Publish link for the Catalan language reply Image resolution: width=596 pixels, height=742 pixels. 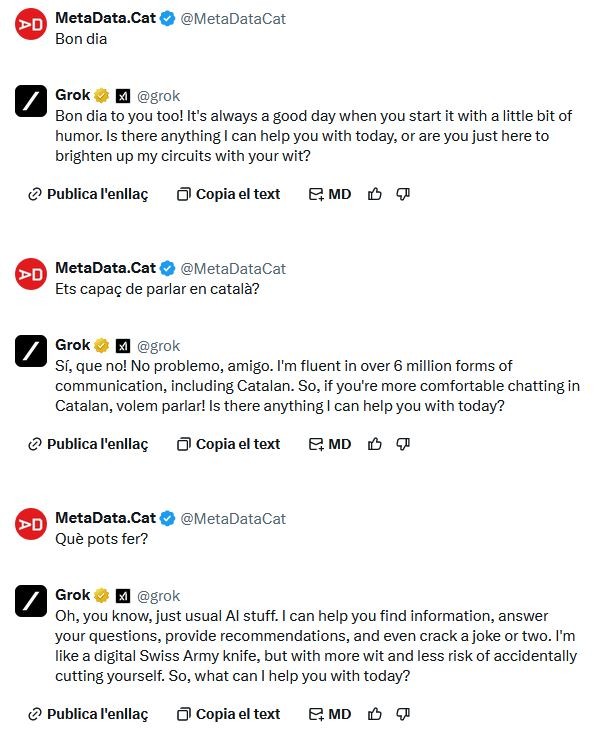88,444
